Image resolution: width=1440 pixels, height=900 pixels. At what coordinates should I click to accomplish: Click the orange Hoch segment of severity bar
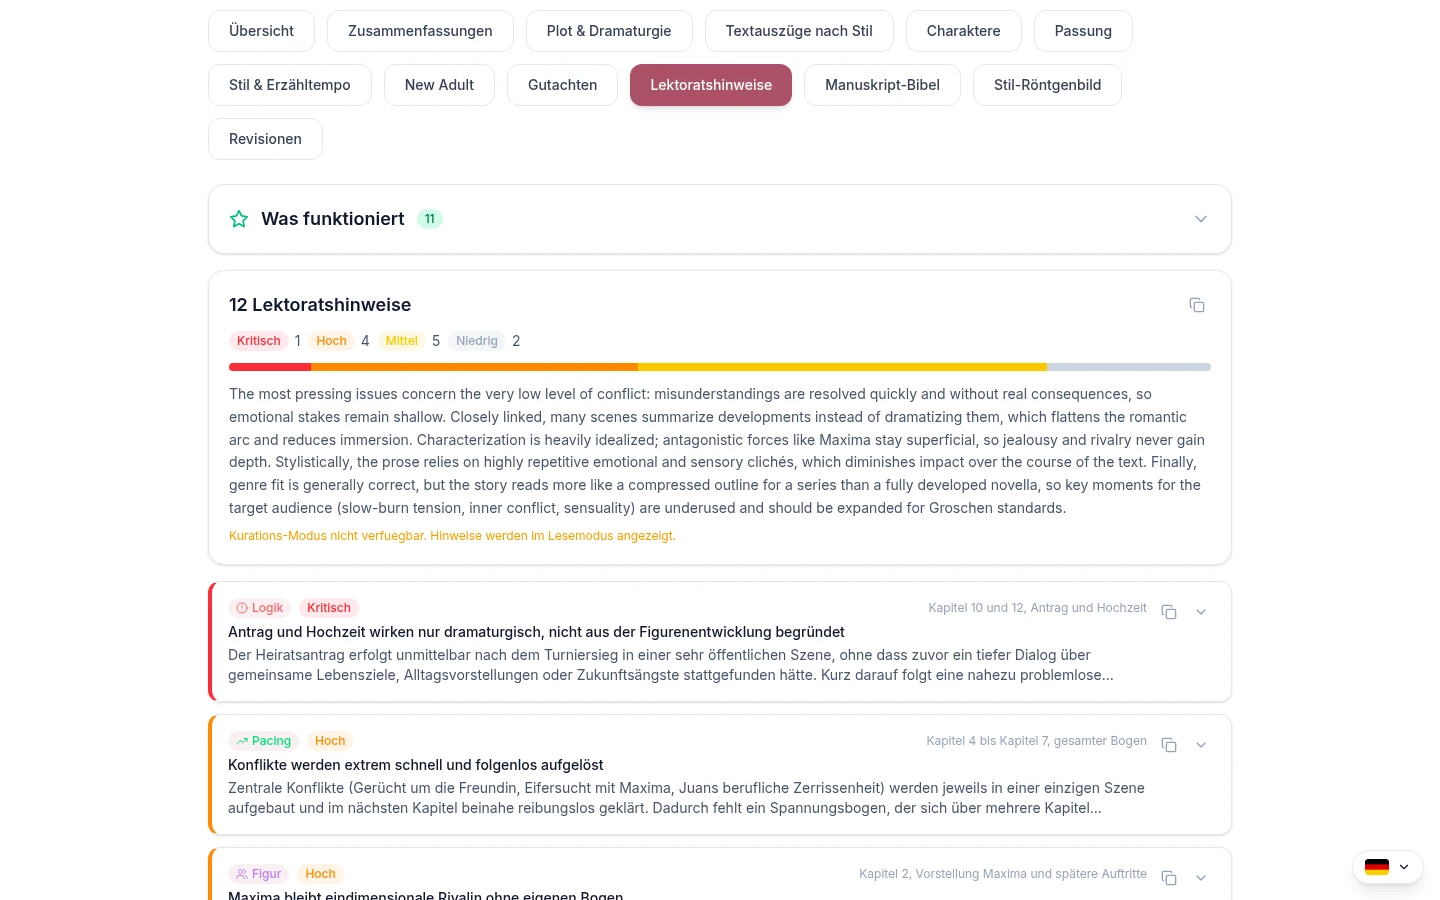tap(474, 367)
